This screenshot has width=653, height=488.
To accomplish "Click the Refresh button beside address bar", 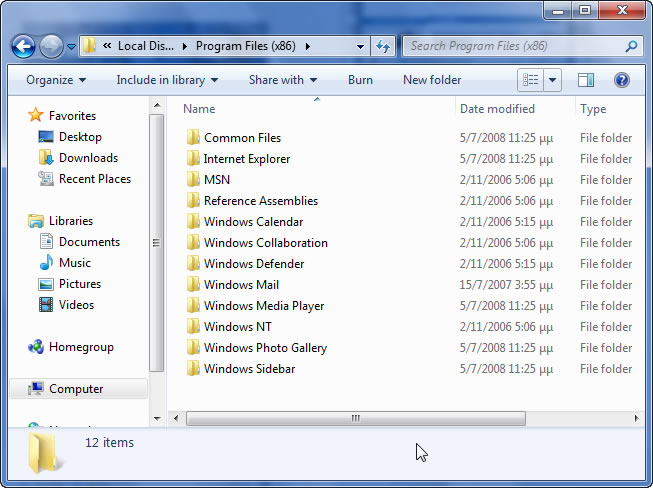I will tap(383, 46).
